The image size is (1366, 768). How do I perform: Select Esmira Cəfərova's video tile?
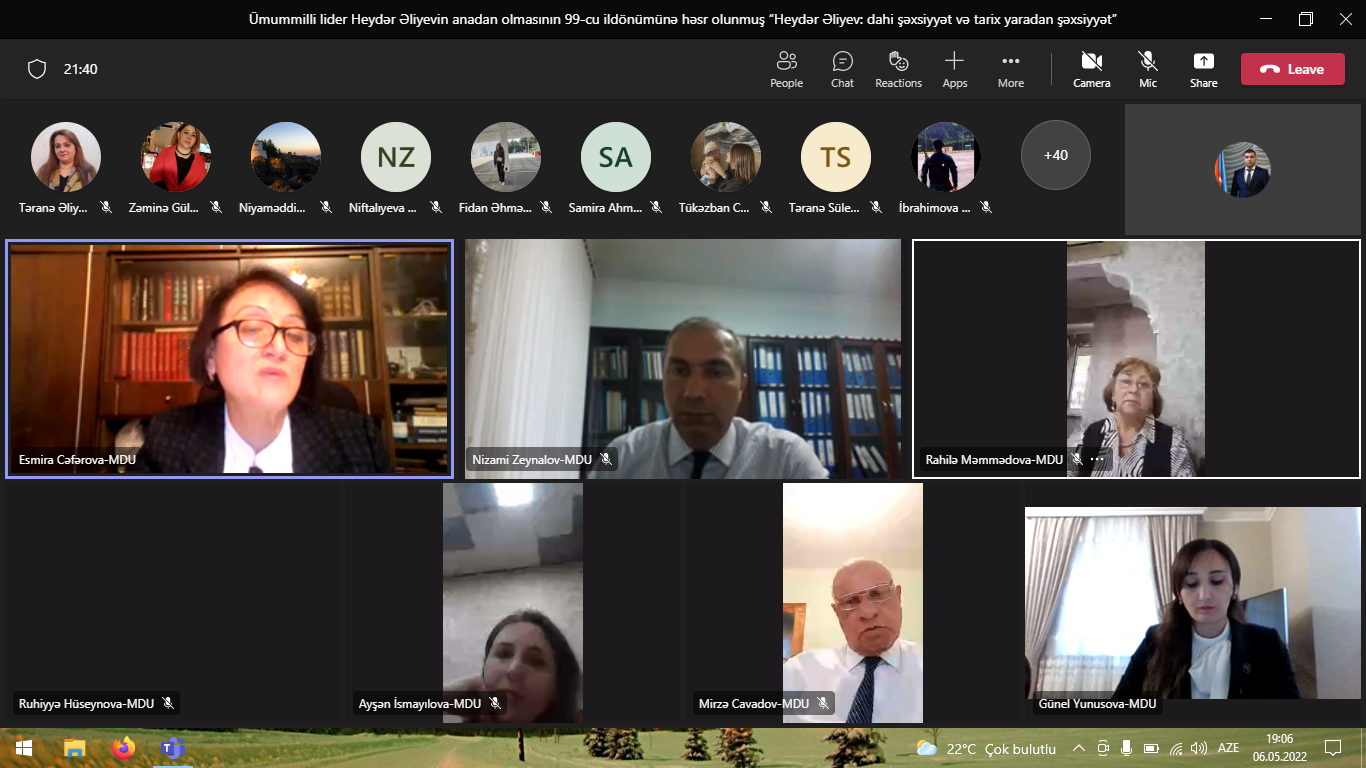coord(229,358)
